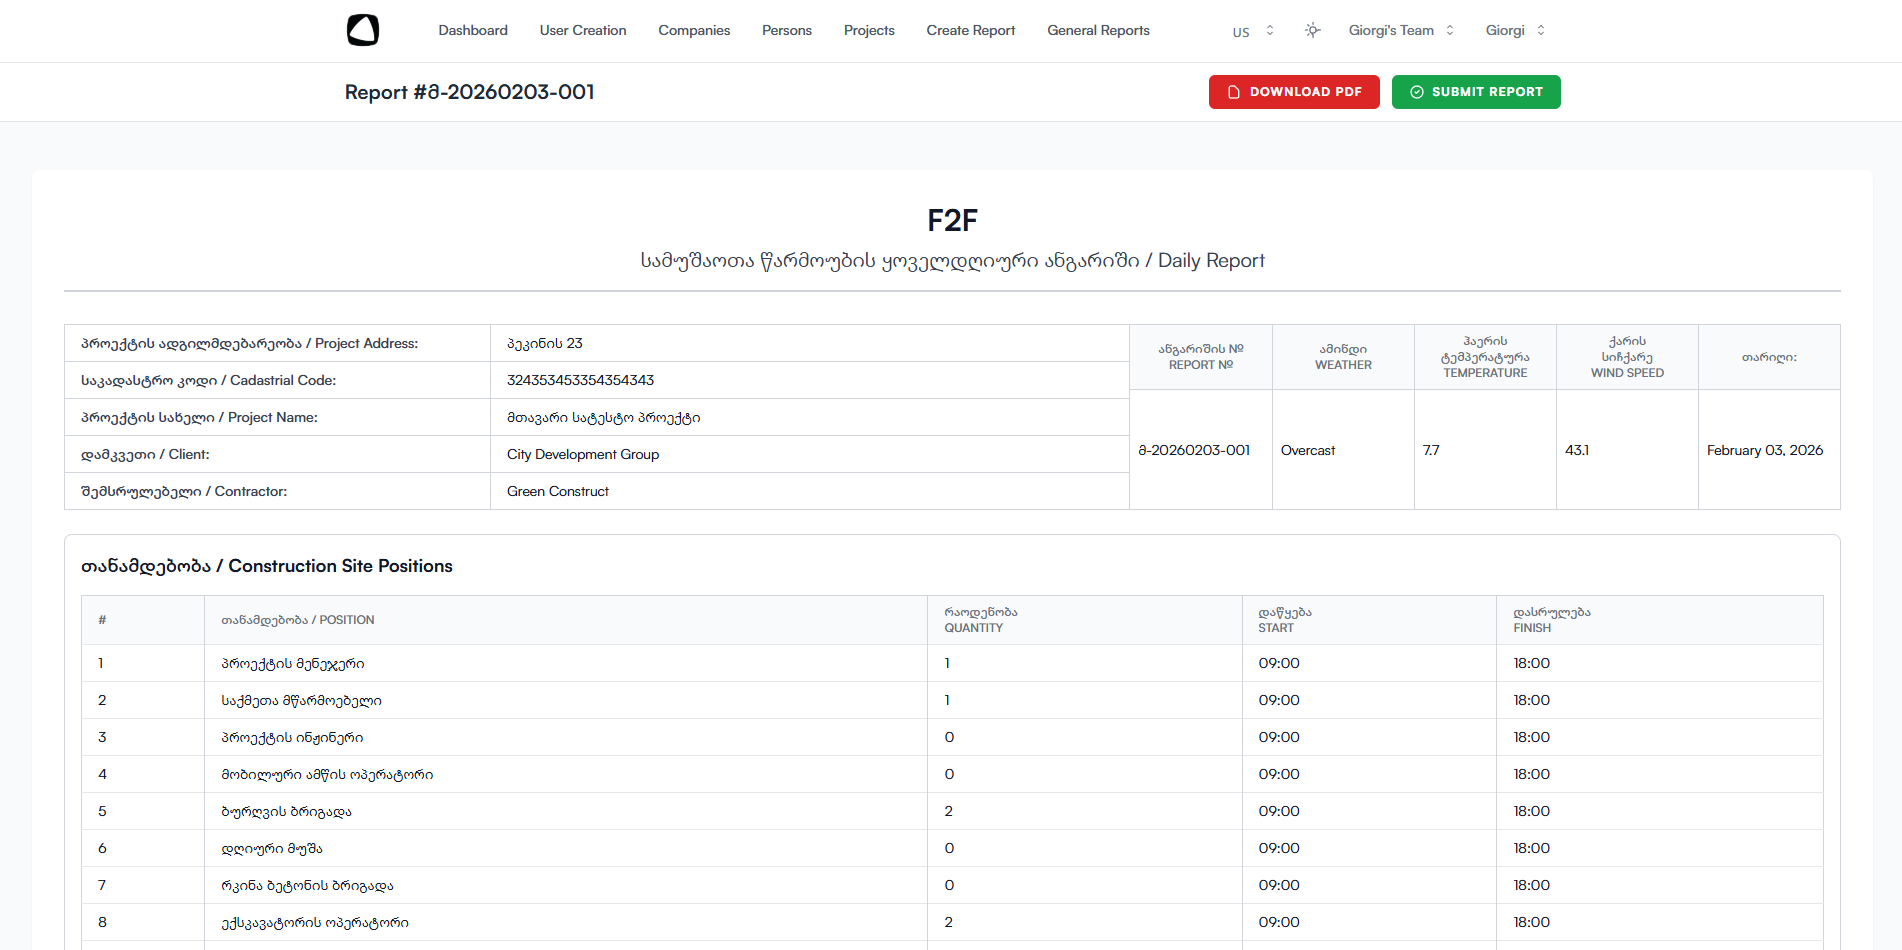Image resolution: width=1902 pixels, height=950 pixels.
Task: Click the Download PDF button
Action: point(1294,92)
